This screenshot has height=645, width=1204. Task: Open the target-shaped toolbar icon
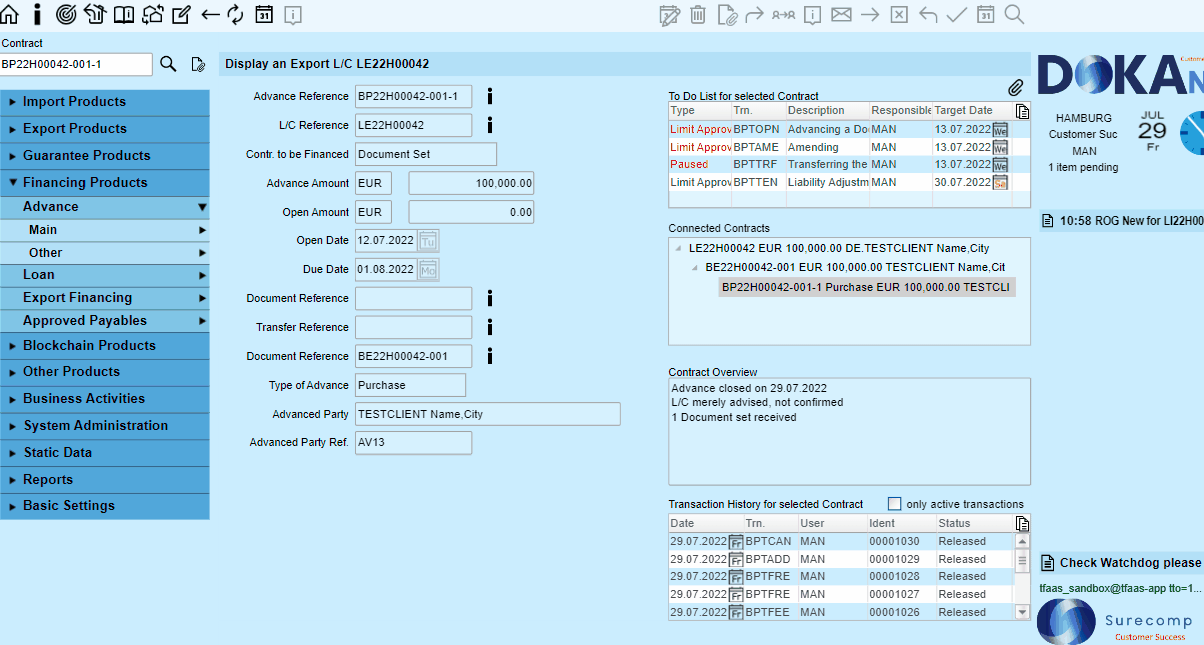point(66,14)
